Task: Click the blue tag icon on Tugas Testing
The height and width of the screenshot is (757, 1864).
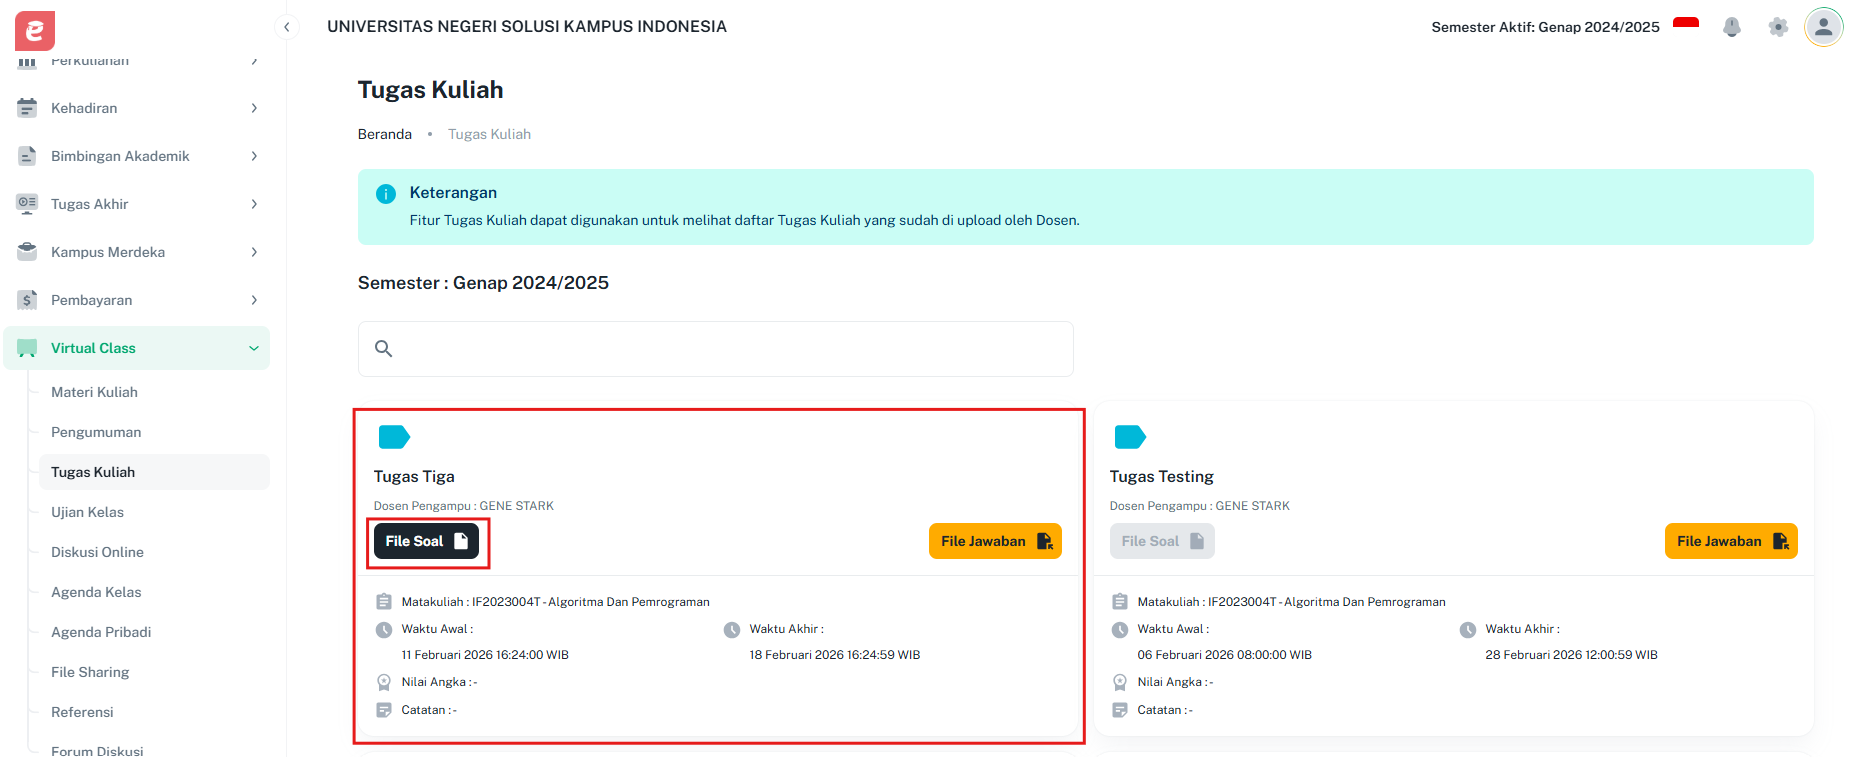Action: point(1130,437)
